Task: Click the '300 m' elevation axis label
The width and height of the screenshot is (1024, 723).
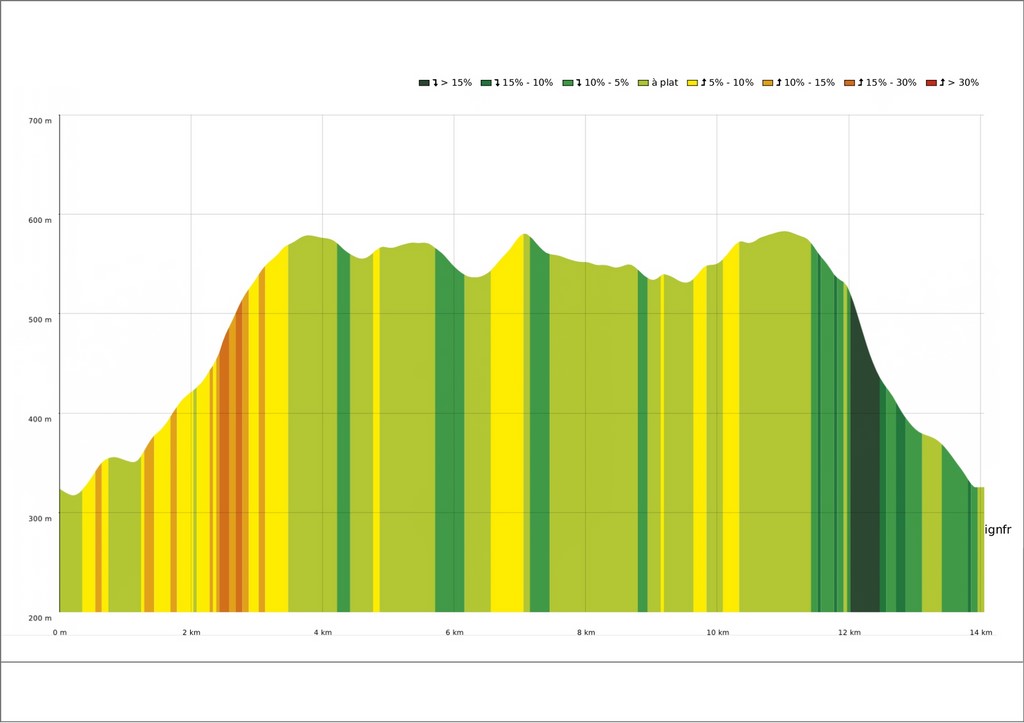Action: click(x=40, y=518)
